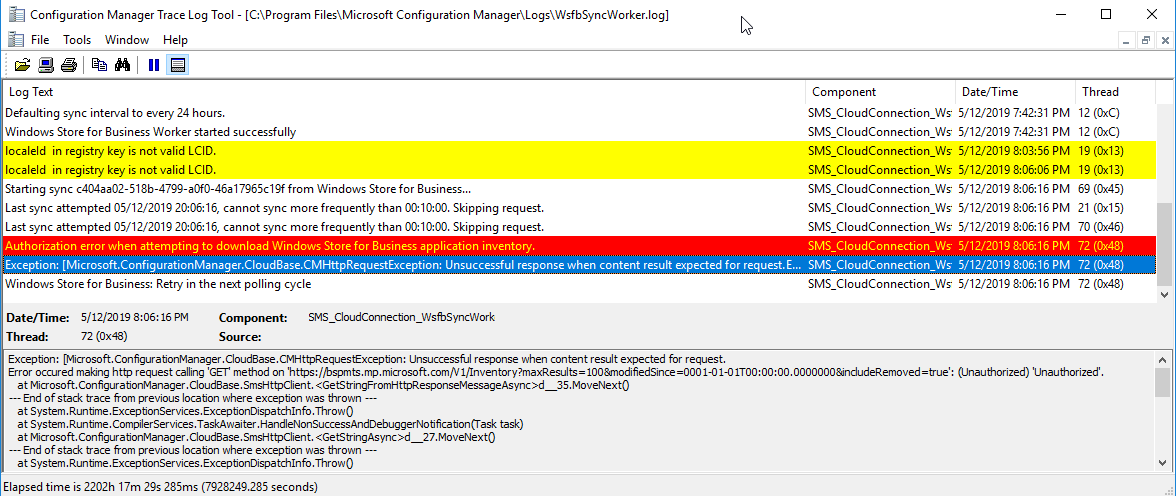The width and height of the screenshot is (1176, 496).
Task: Maximize the Configuration Manager Trace Log Tool window
Action: point(1106,14)
